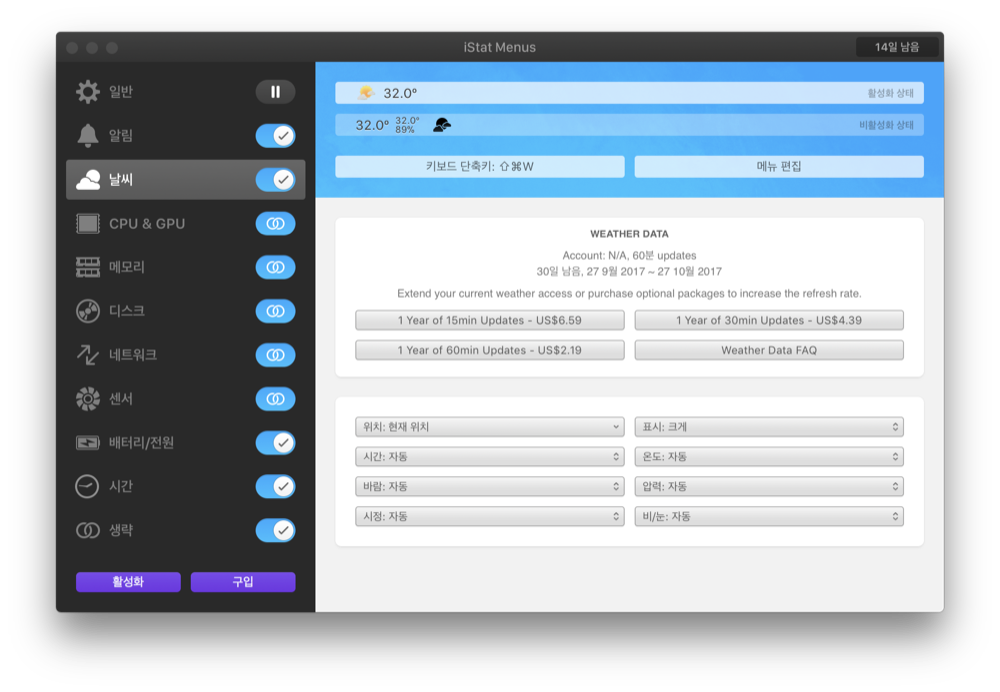The image size is (1000, 692).
Task: Click the fan icon for 센서
Action: tap(88, 399)
